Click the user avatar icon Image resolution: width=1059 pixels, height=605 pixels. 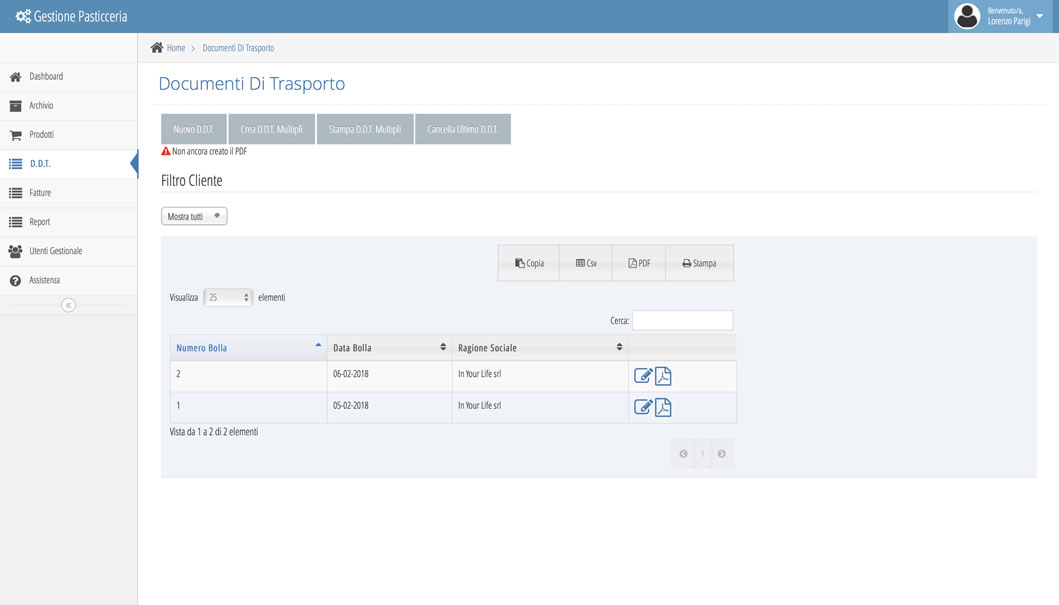coord(967,16)
